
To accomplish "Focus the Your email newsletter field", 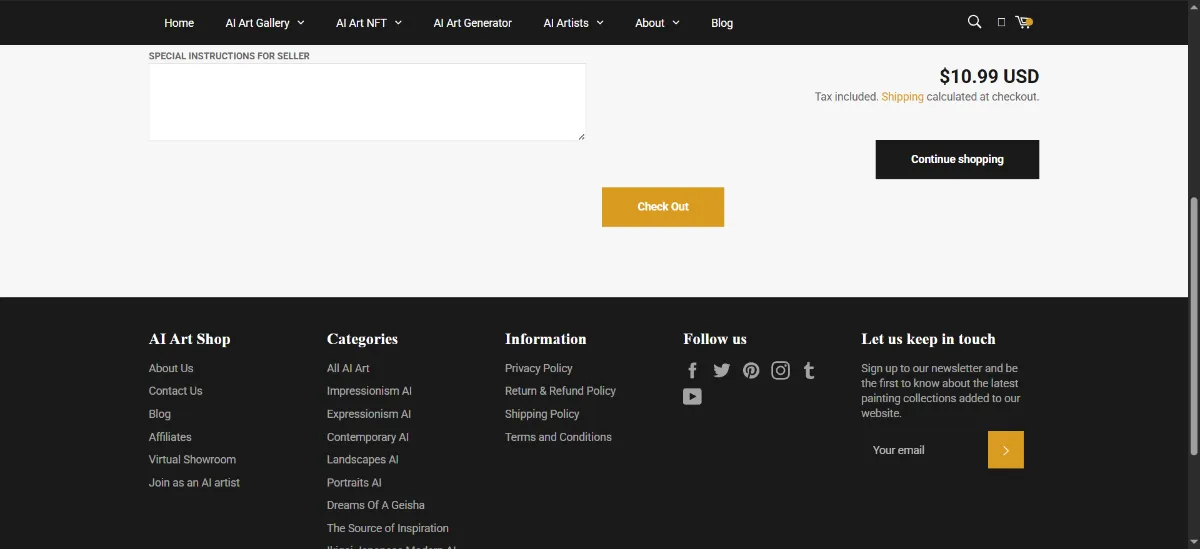I will pos(924,450).
